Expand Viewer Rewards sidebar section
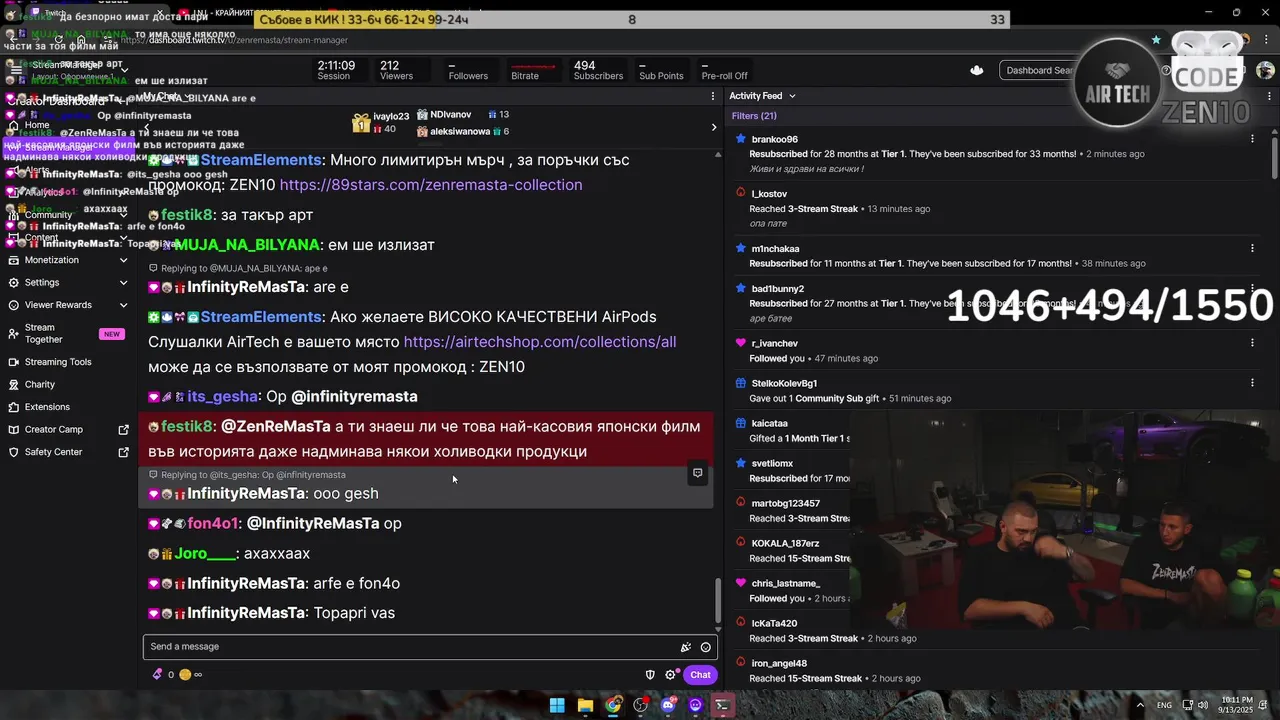The image size is (1280, 720). click(124, 305)
